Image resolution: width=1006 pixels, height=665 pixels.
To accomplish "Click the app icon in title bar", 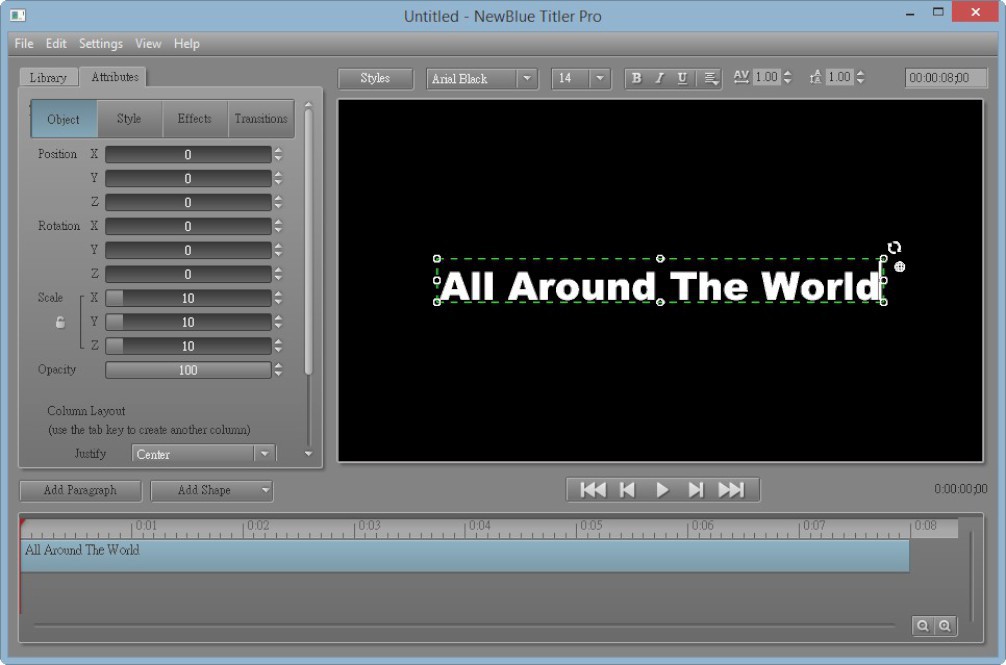I will pos(17,15).
